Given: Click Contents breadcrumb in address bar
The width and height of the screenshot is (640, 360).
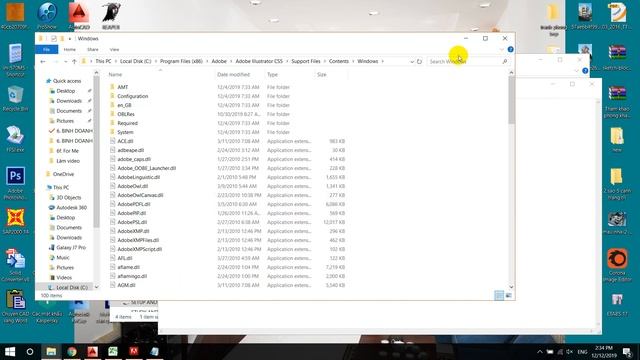Looking at the screenshot, I should [x=339, y=61].
